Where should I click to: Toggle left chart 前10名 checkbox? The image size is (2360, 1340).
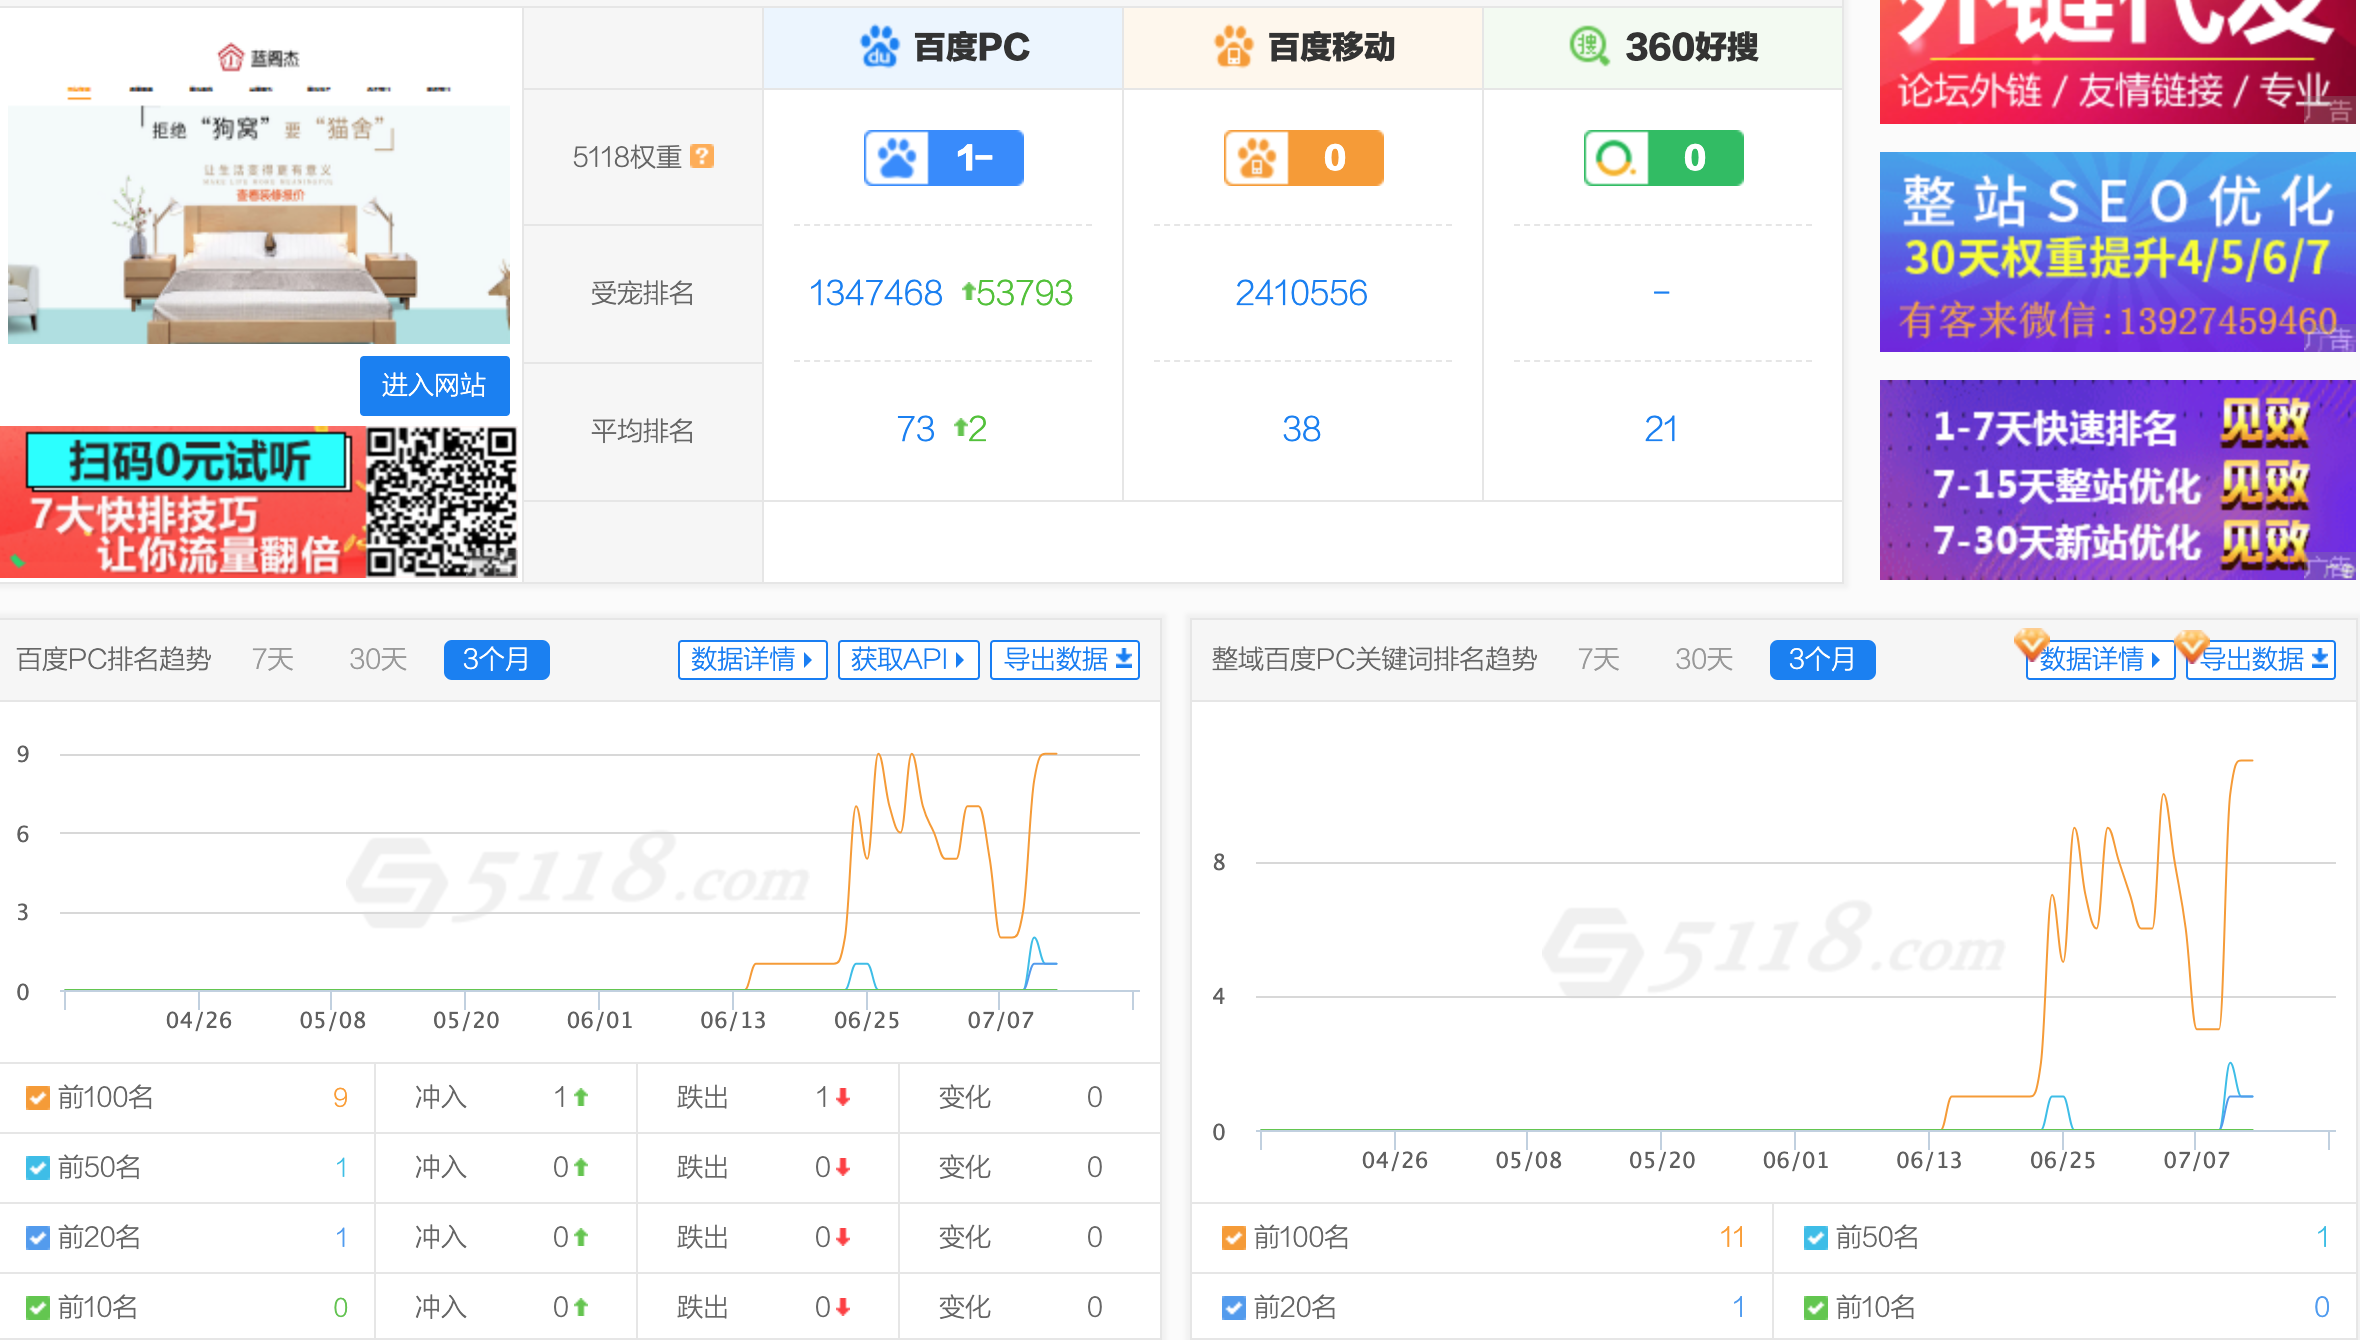tap(37, 1308)
